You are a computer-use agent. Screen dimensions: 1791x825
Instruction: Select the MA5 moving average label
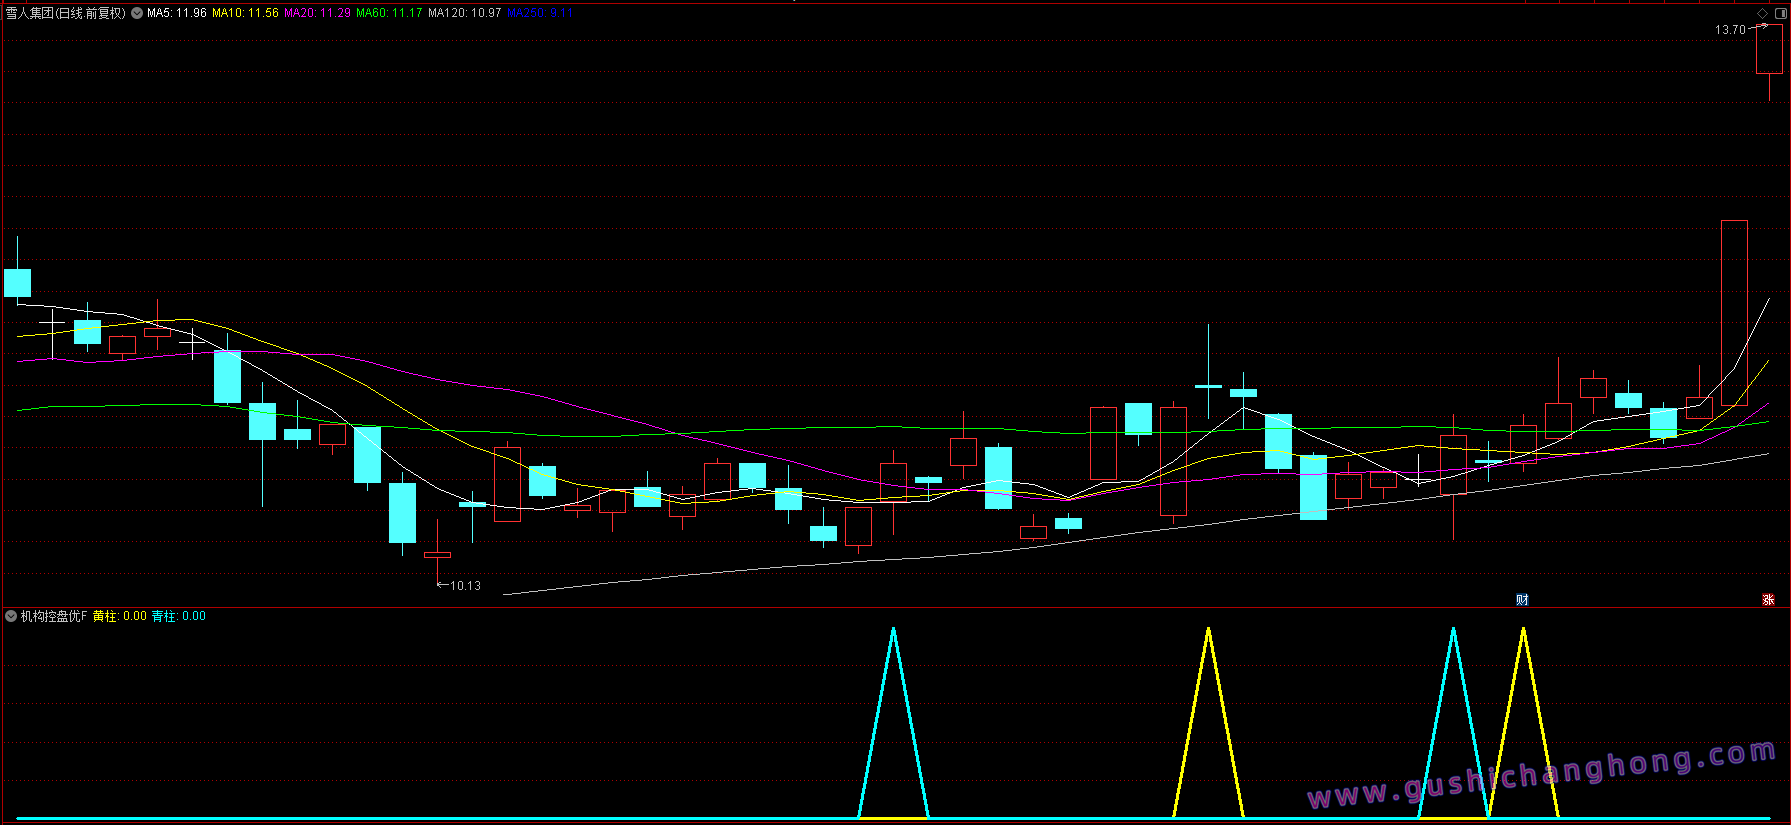click(177, 13)
